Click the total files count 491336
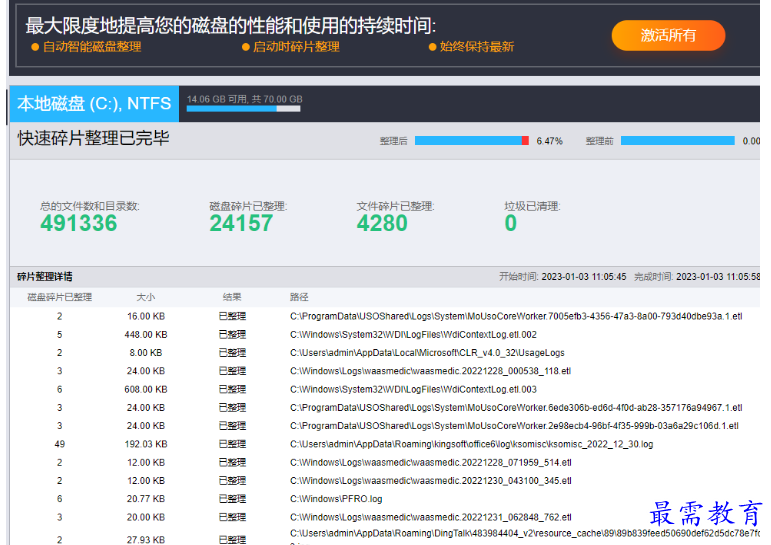This screenshot has width=771, height=545. click(x=79, y=223)
